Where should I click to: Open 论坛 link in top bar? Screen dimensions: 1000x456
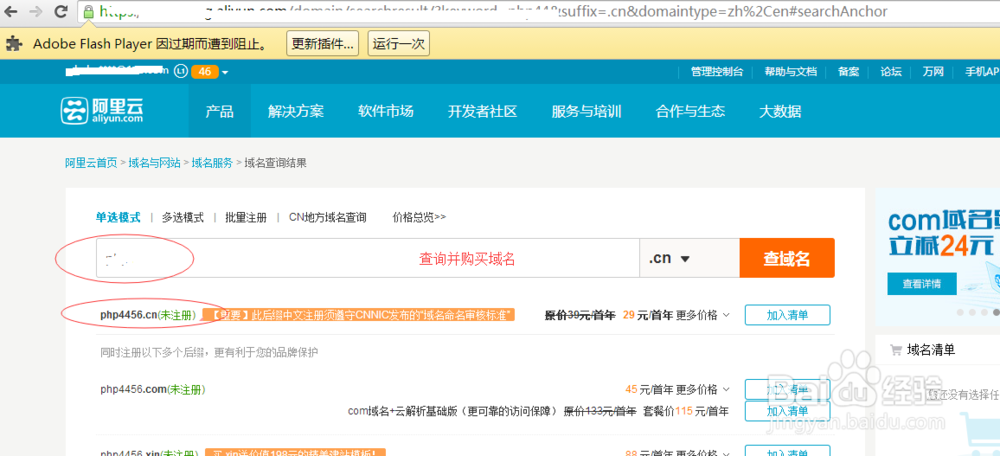[x=891, y=71]
